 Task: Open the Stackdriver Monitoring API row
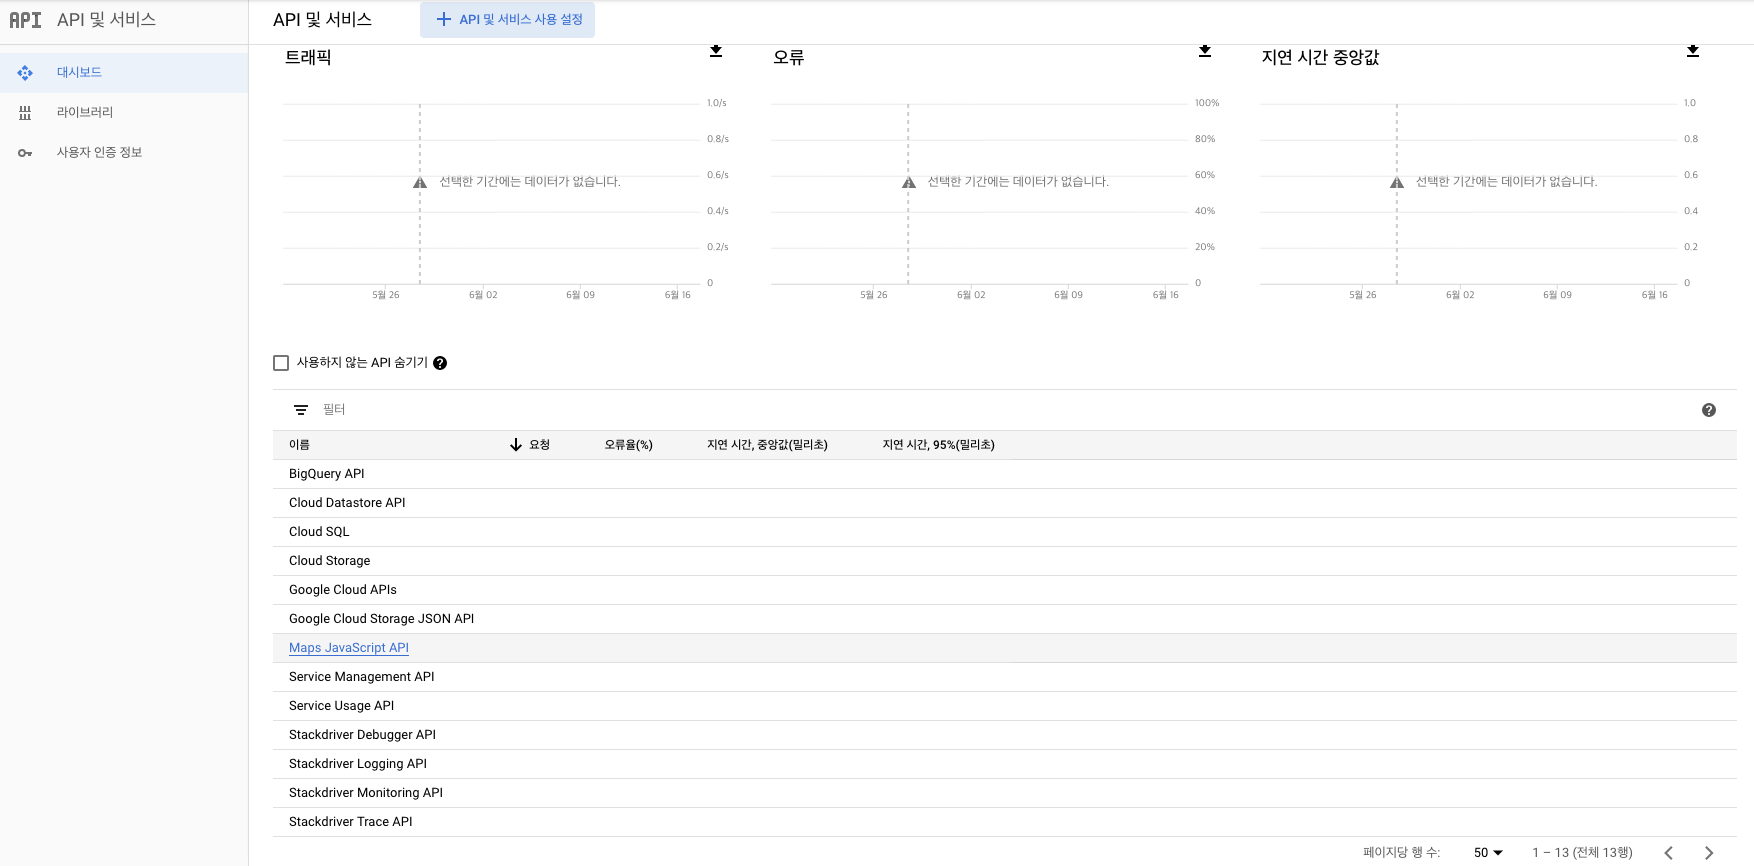(1004, 793)
